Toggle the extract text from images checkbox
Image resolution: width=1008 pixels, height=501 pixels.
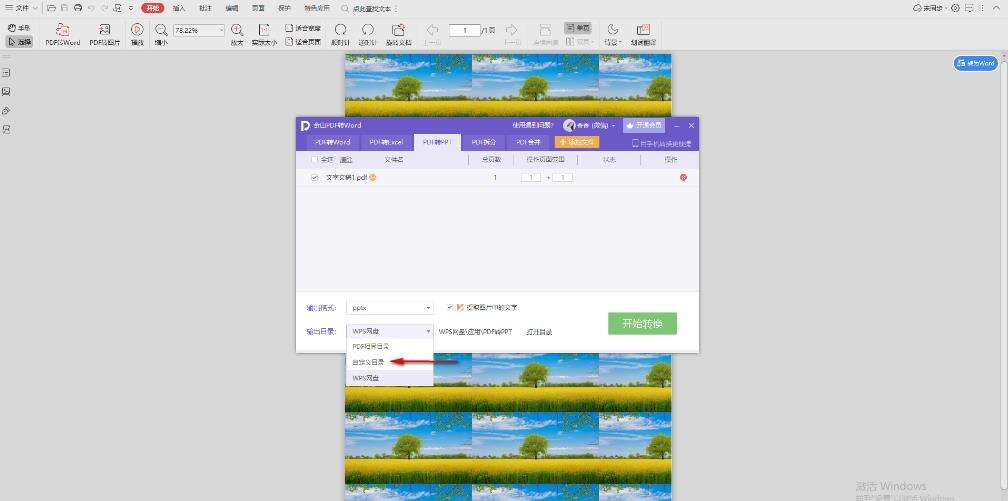coord(450,307)
